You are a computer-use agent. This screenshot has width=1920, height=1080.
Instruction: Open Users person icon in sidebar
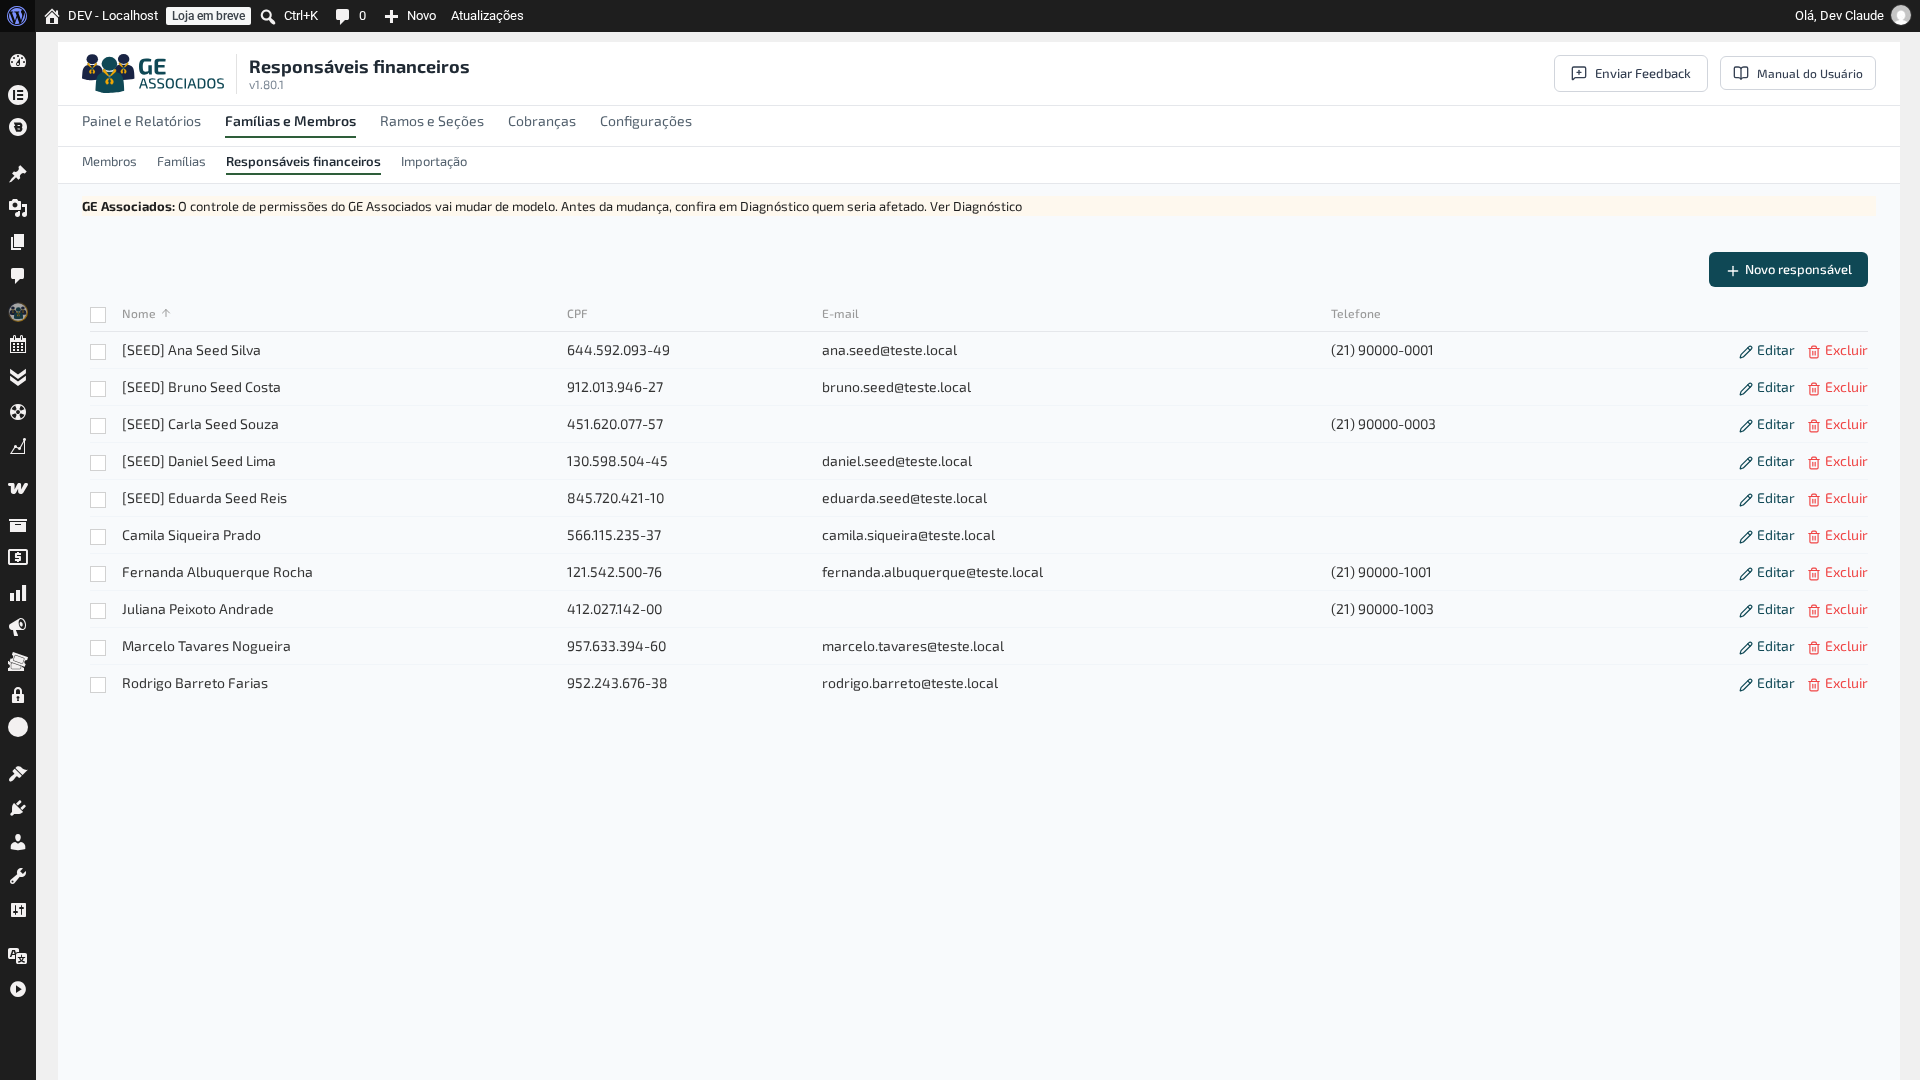click(x=18, y=842)
